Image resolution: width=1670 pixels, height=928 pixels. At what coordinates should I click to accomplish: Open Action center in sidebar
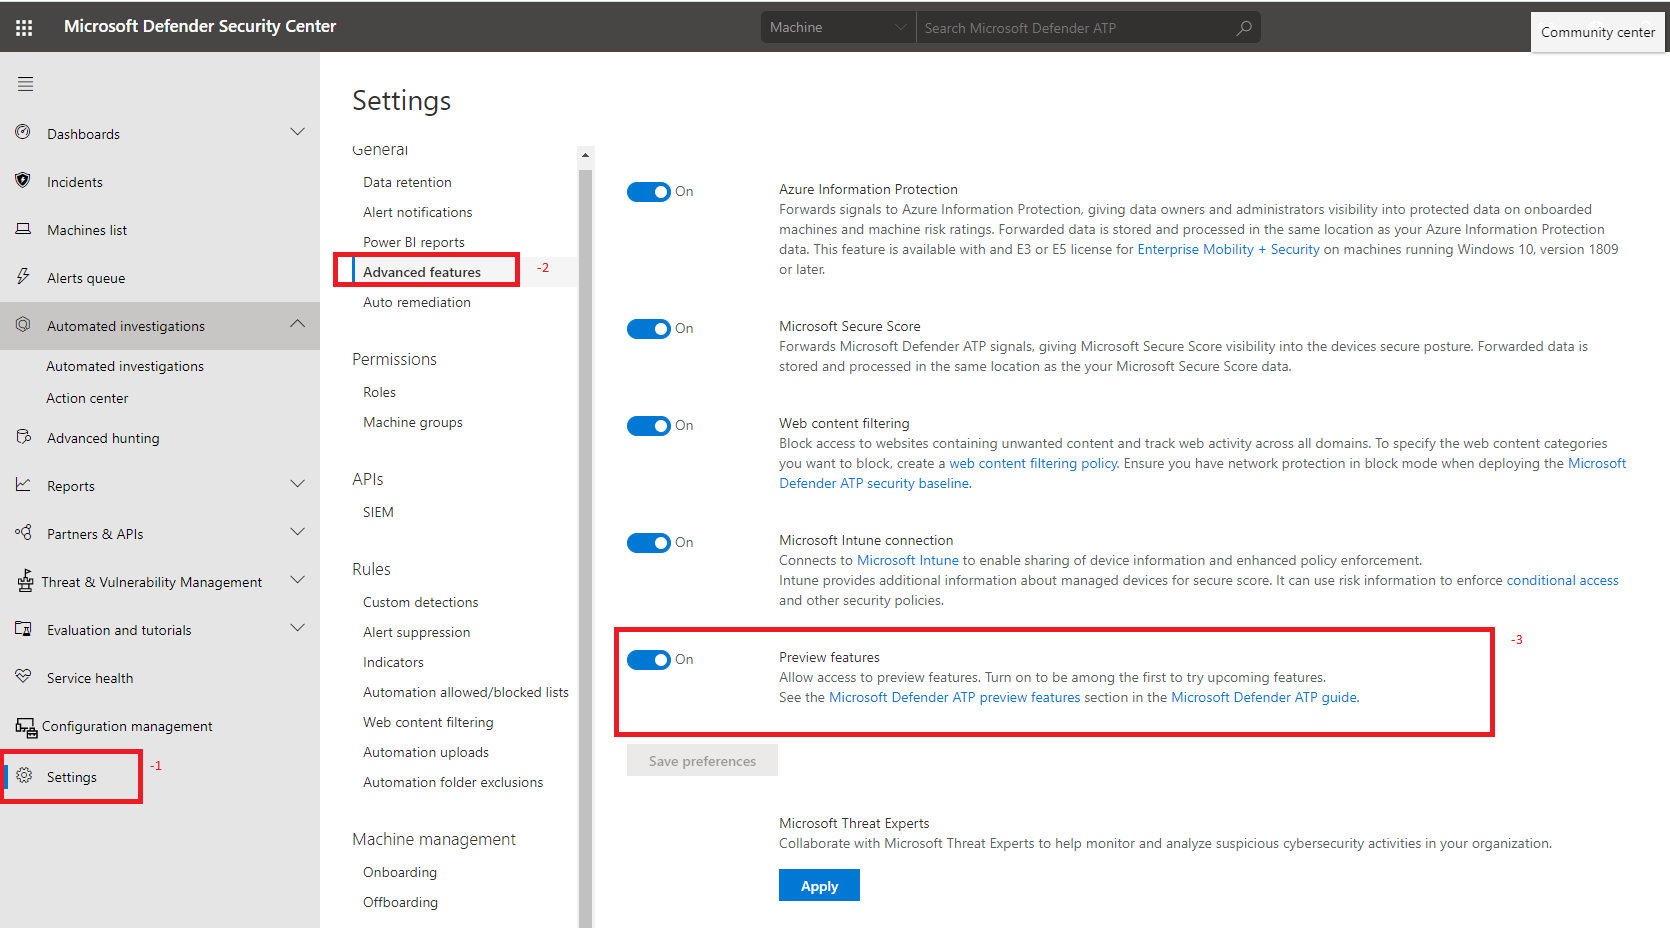click(87, 398)
